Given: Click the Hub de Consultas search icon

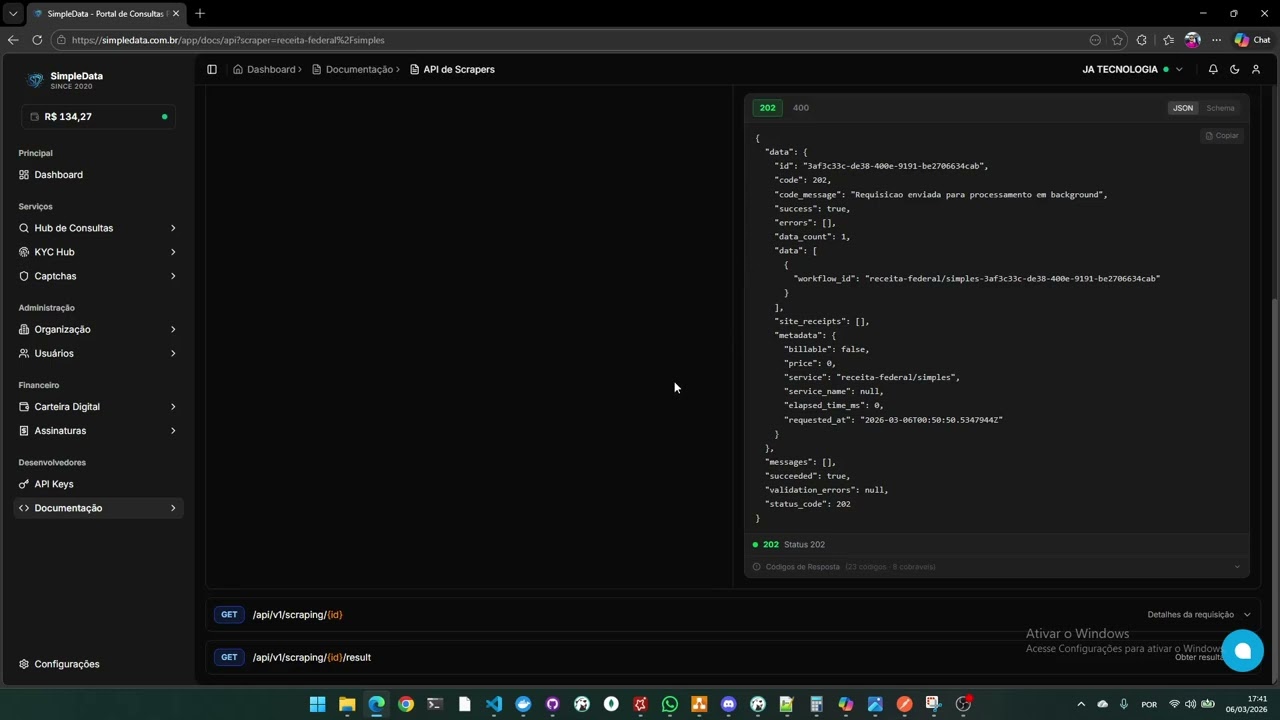Looking at the screenshot, I should [x=24, y=228].
